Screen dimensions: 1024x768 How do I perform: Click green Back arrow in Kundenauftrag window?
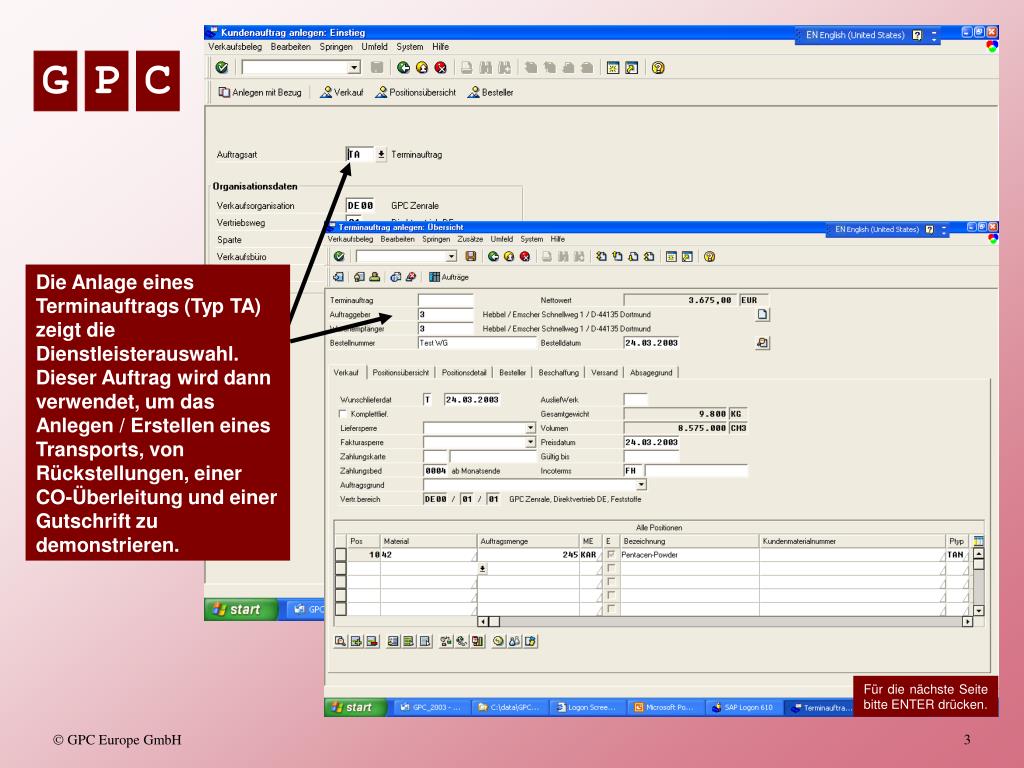click(404, 67)
